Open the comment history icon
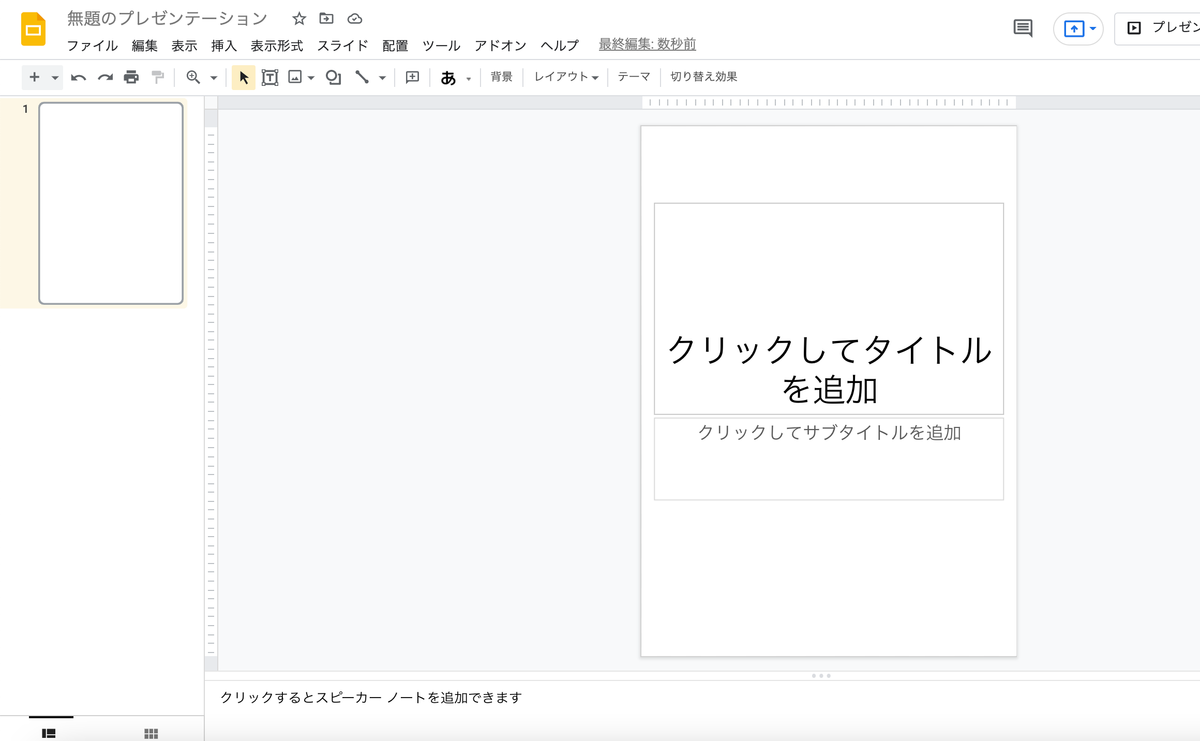The height and width of the screenshot is (741, 1200). 1021,29
